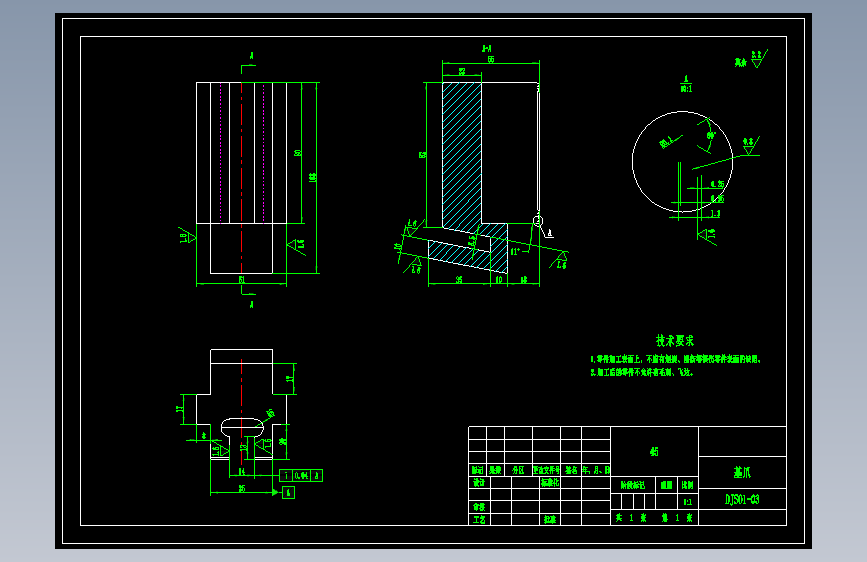
Task: Select the 11° angle dimension
Action: pyautogui.click(x=515, y=252)
